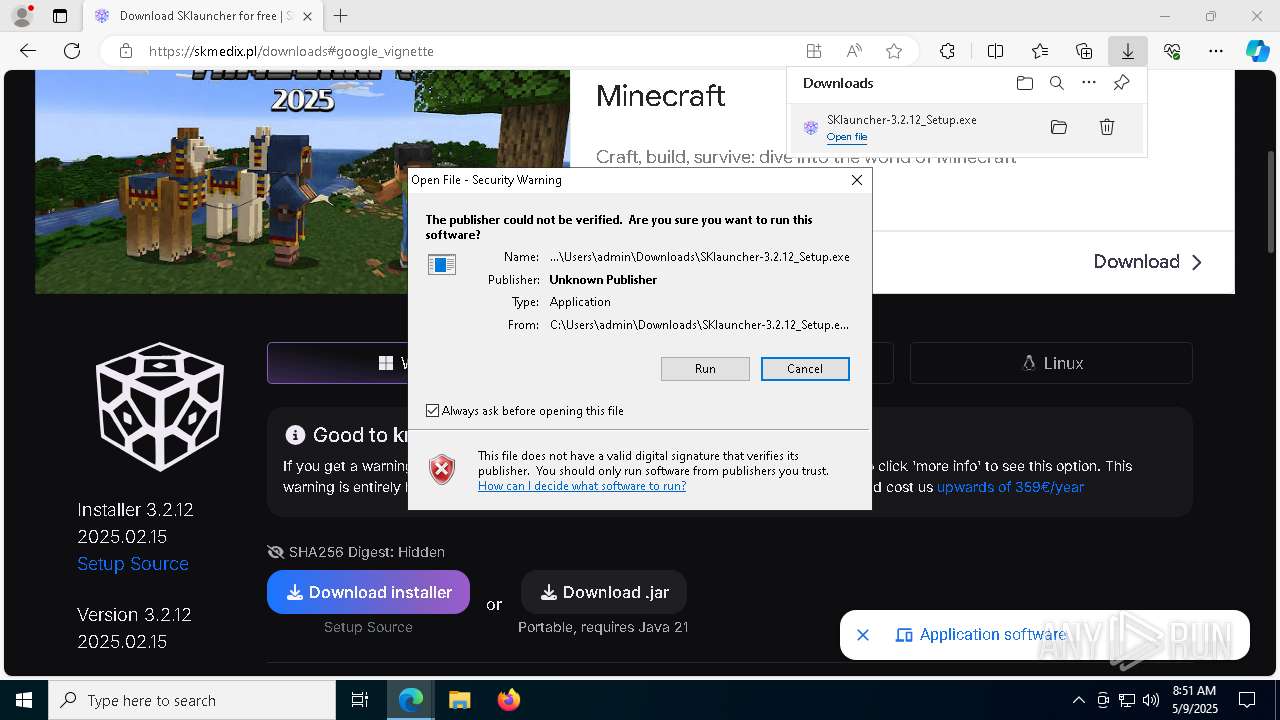Click the Download .jar button
Image resolution: width=1280 pixels, height=720 pixels.
click(604, 592)
